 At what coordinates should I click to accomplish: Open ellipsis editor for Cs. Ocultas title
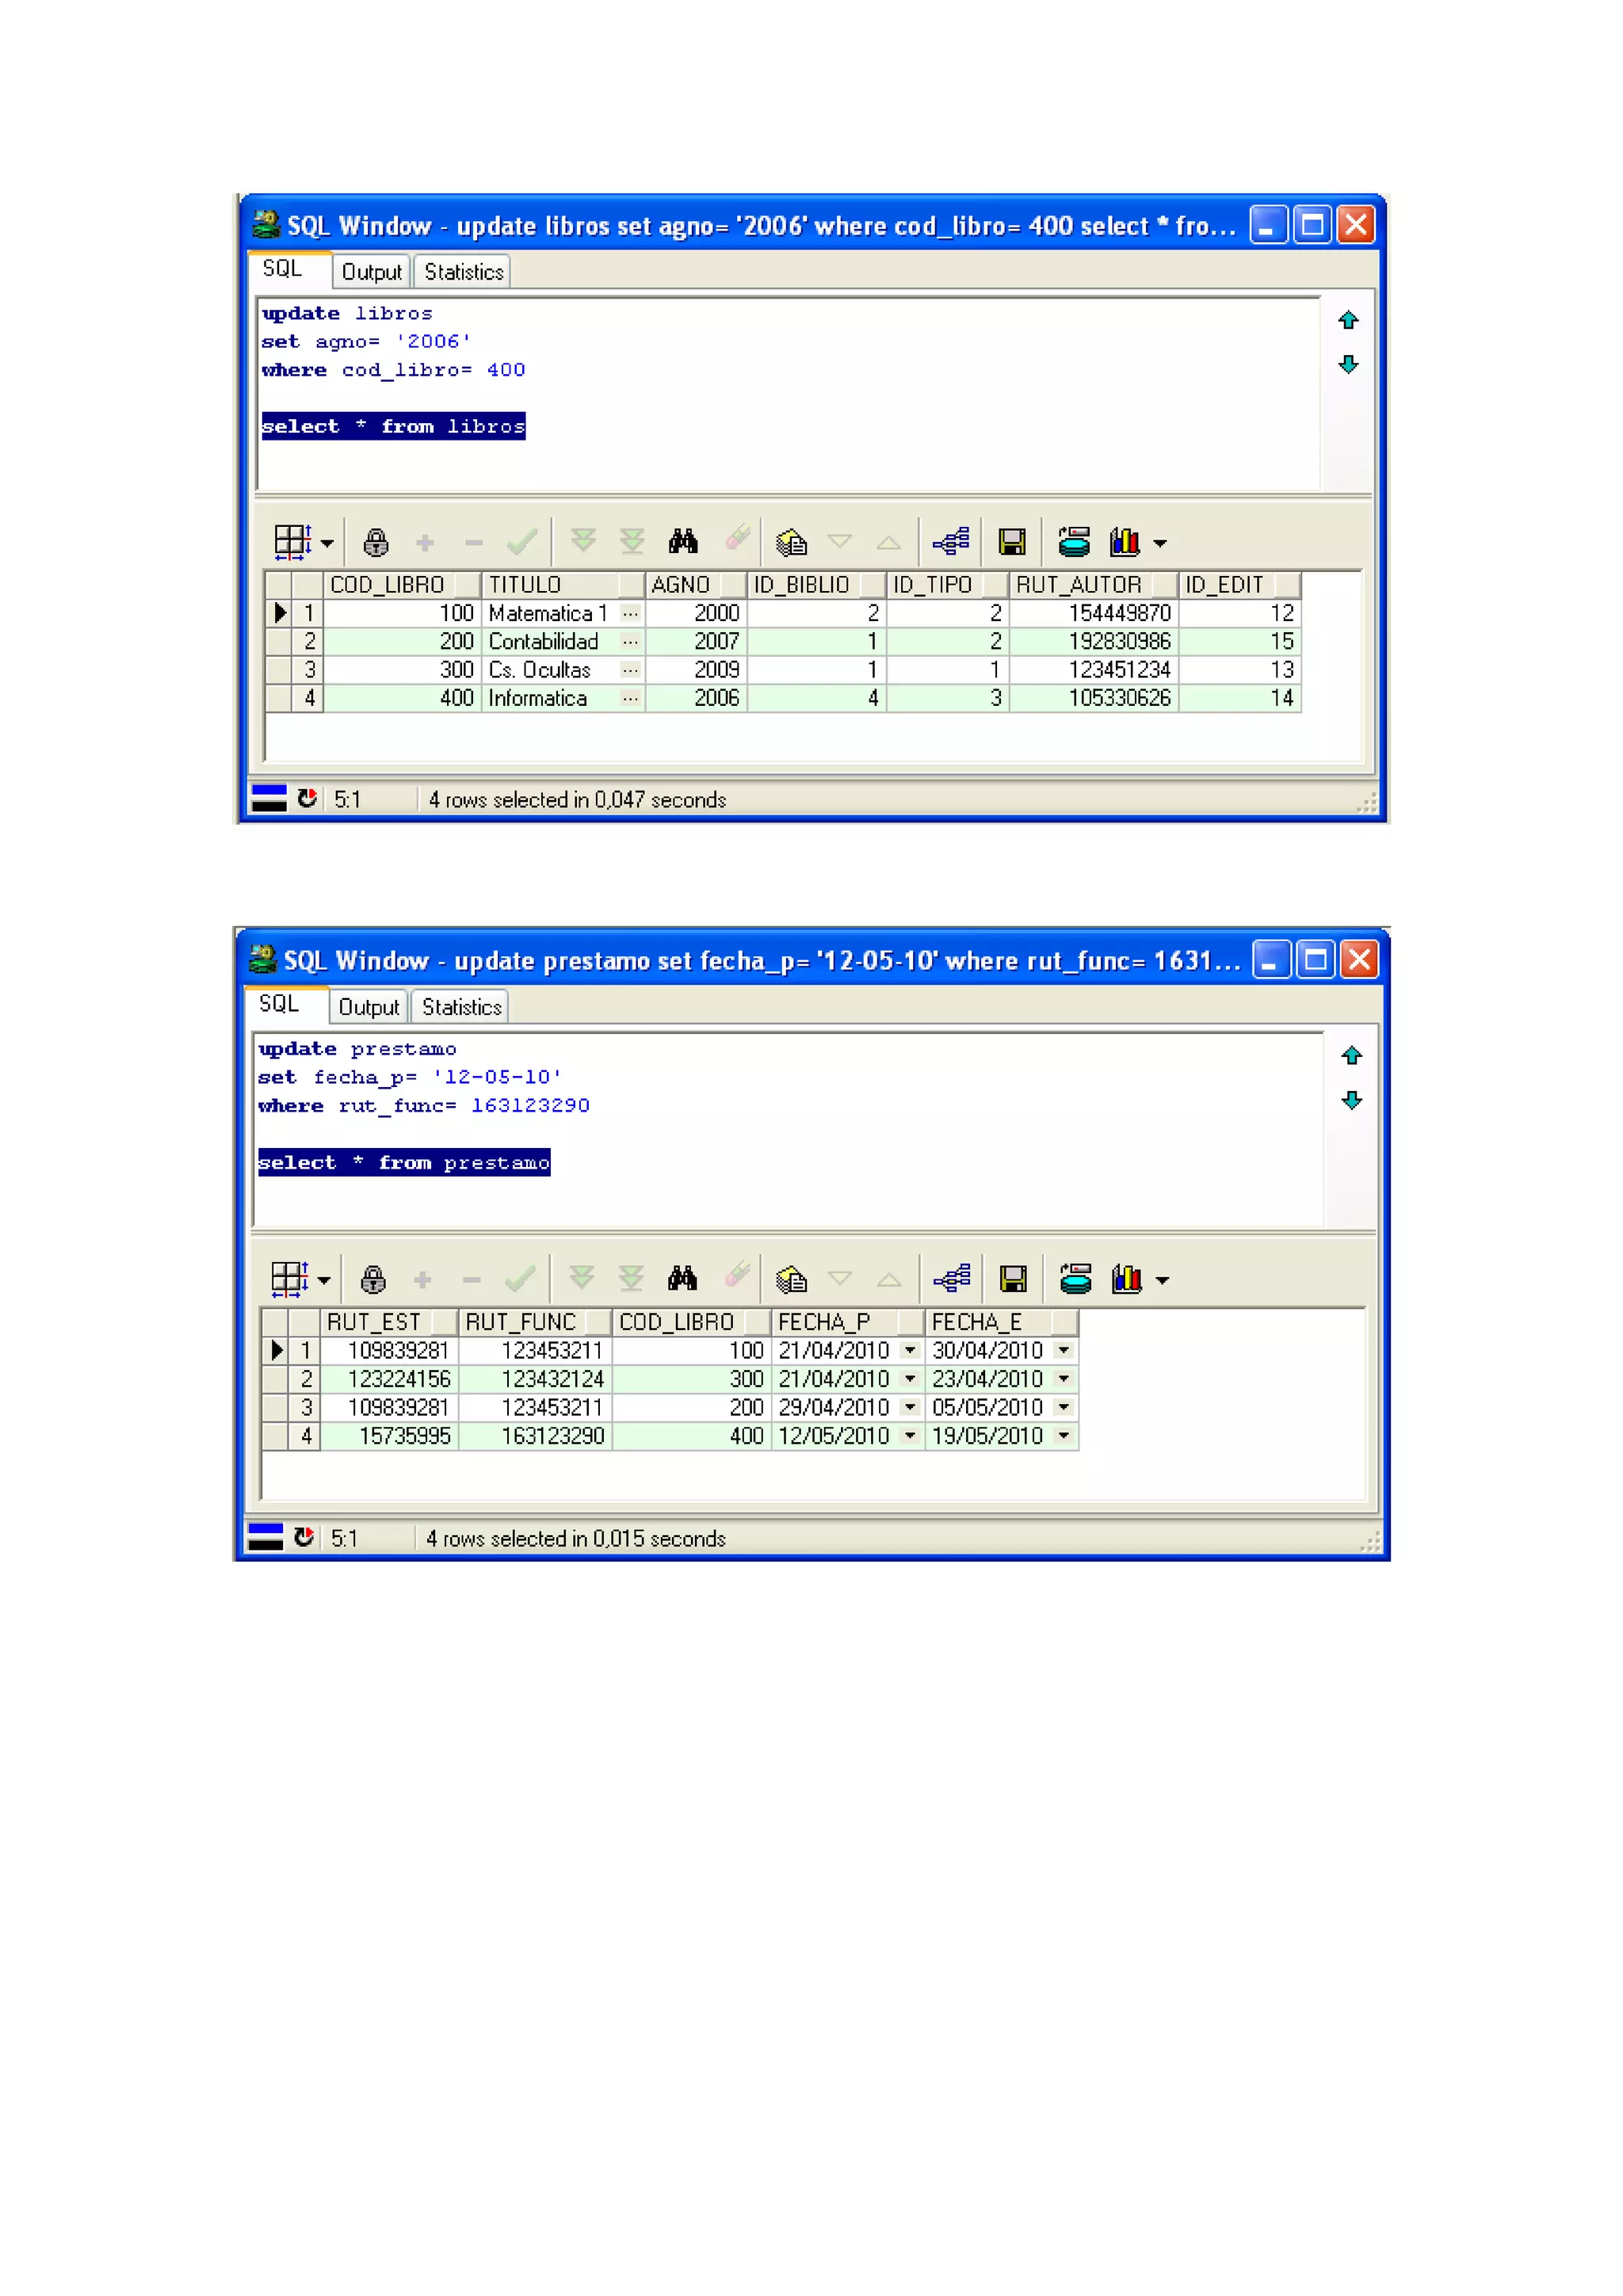(630, 670)
